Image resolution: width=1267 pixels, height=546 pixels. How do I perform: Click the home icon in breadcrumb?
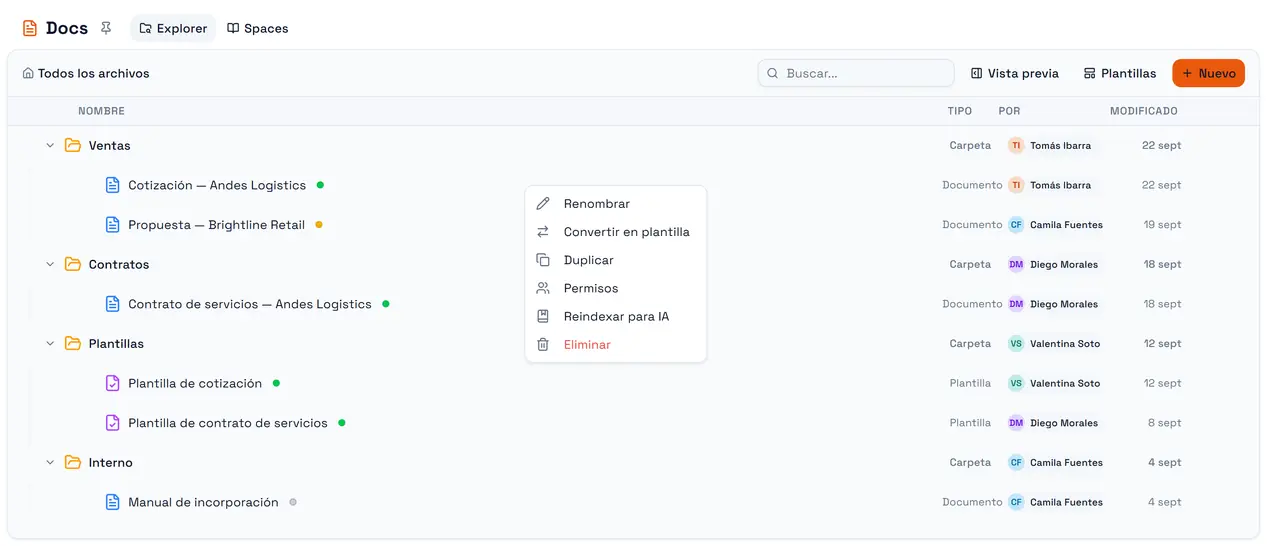[x=28, y=73]
